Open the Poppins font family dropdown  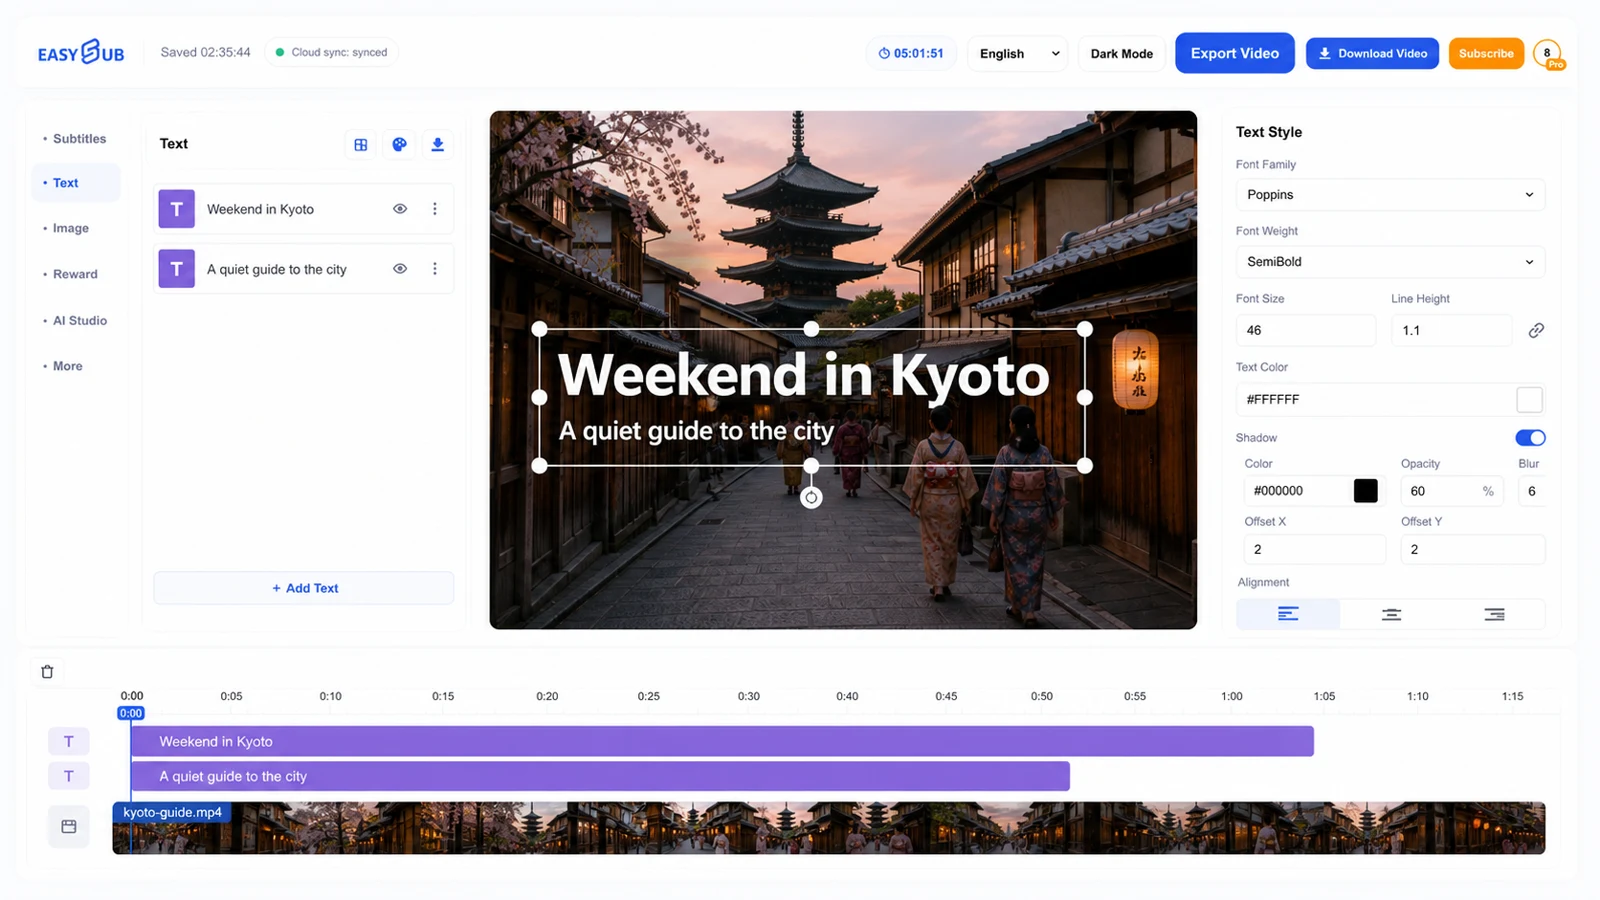tap(1390, 195)
